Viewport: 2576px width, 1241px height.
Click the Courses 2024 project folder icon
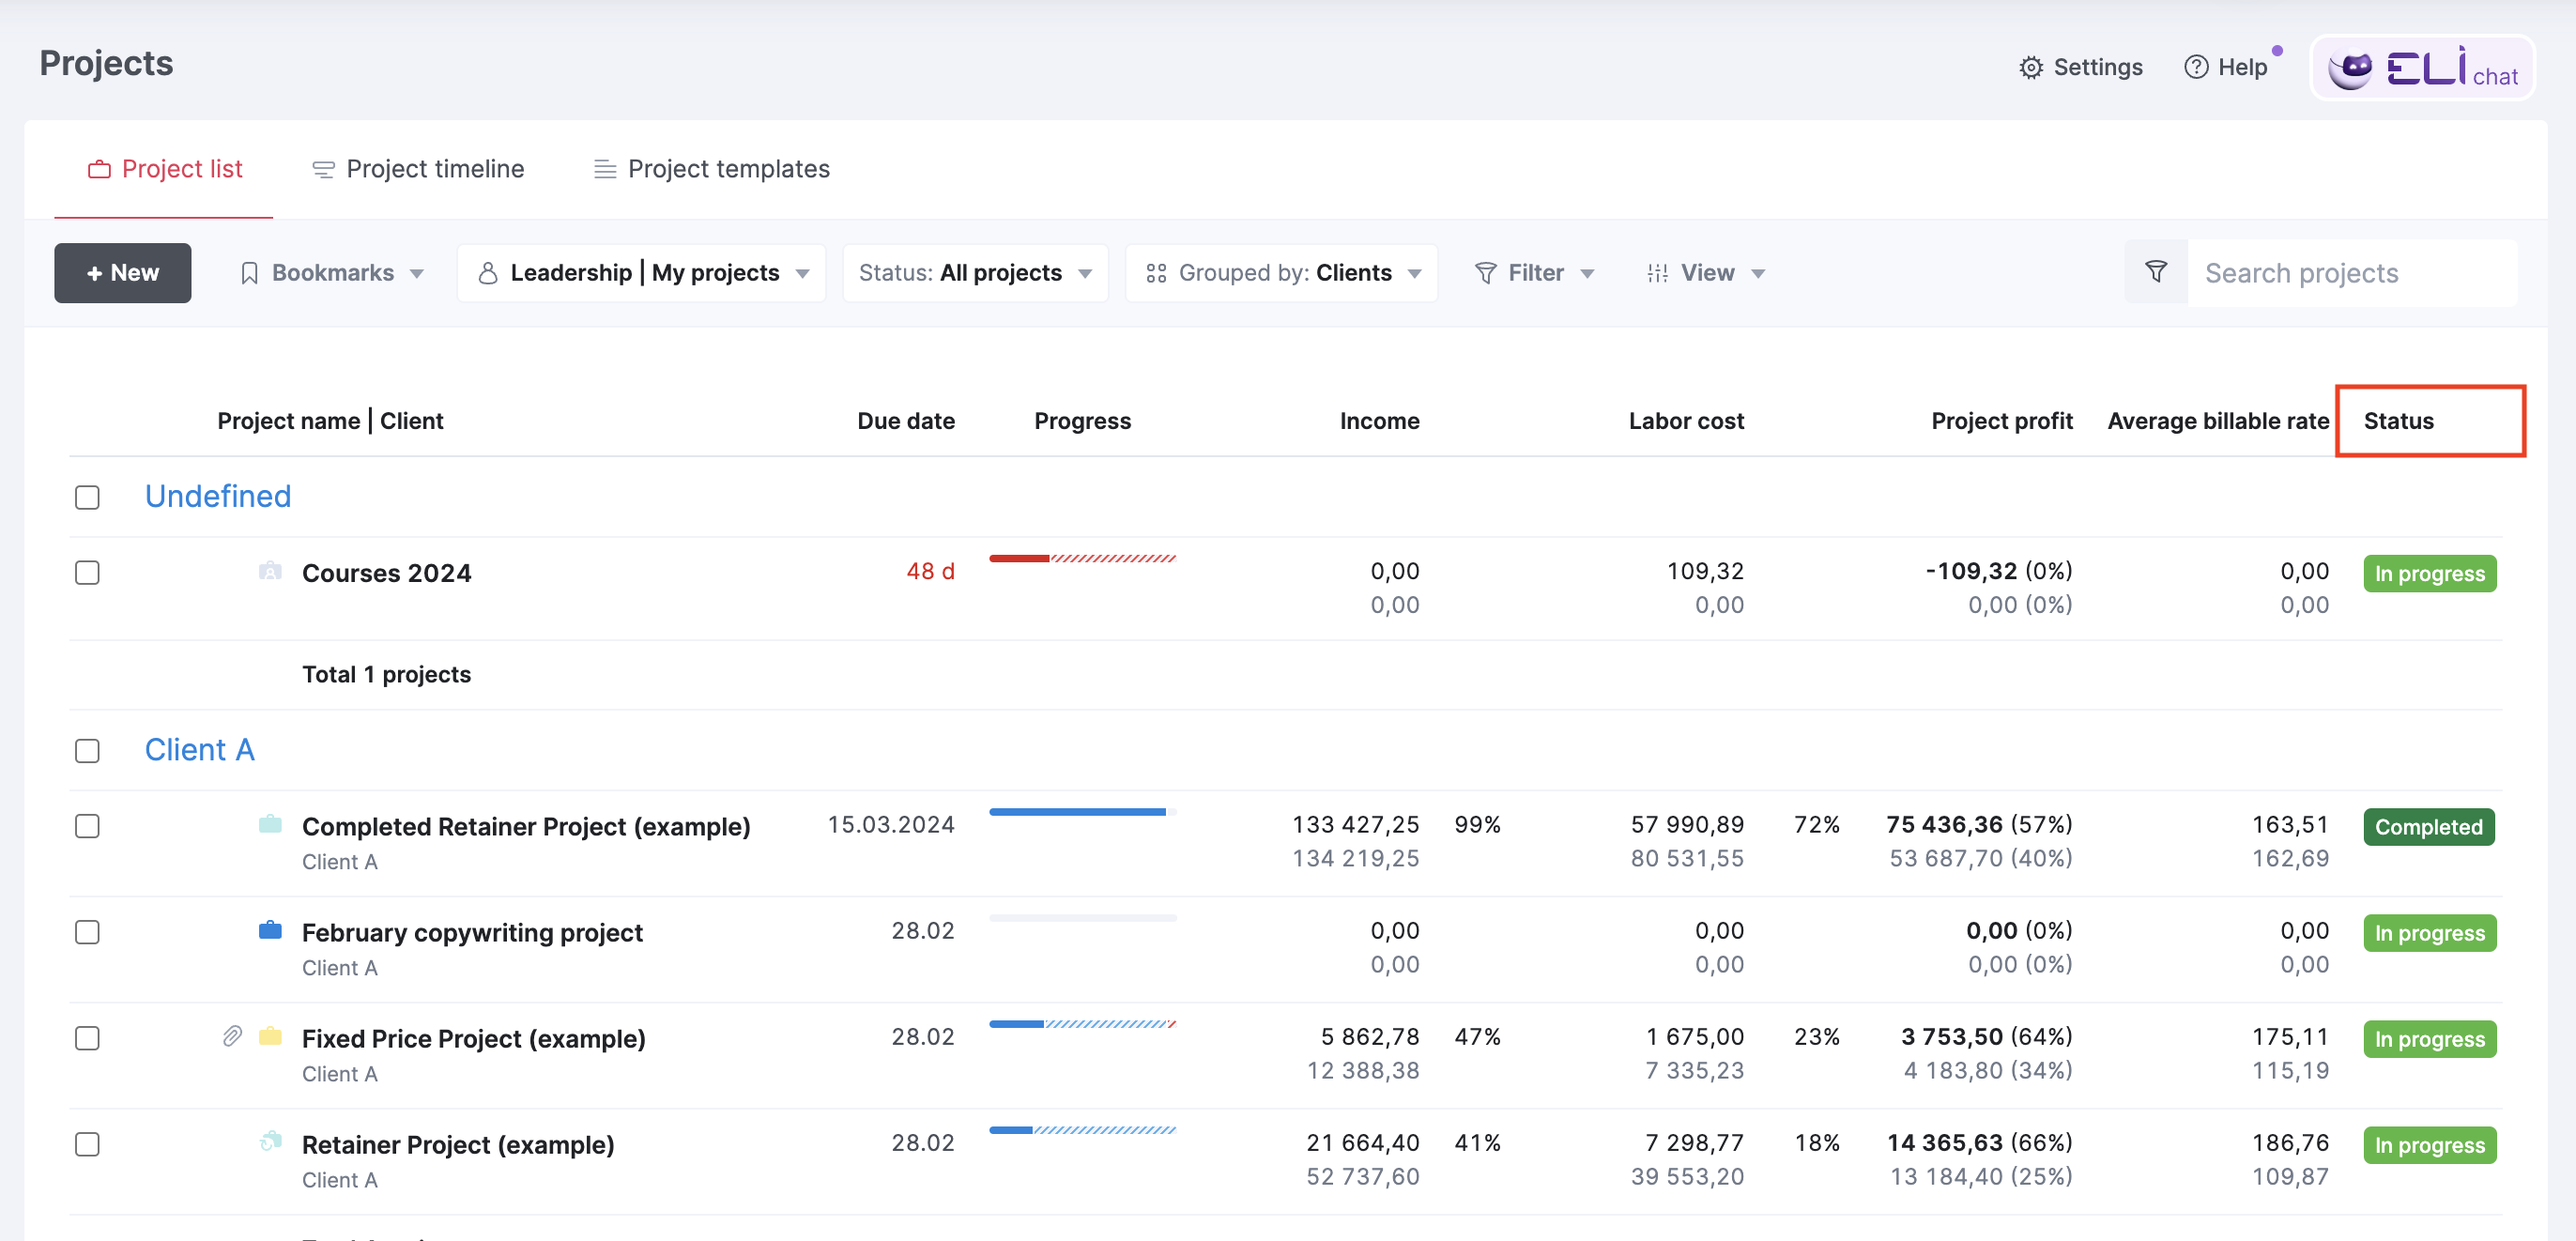point(270,570)
